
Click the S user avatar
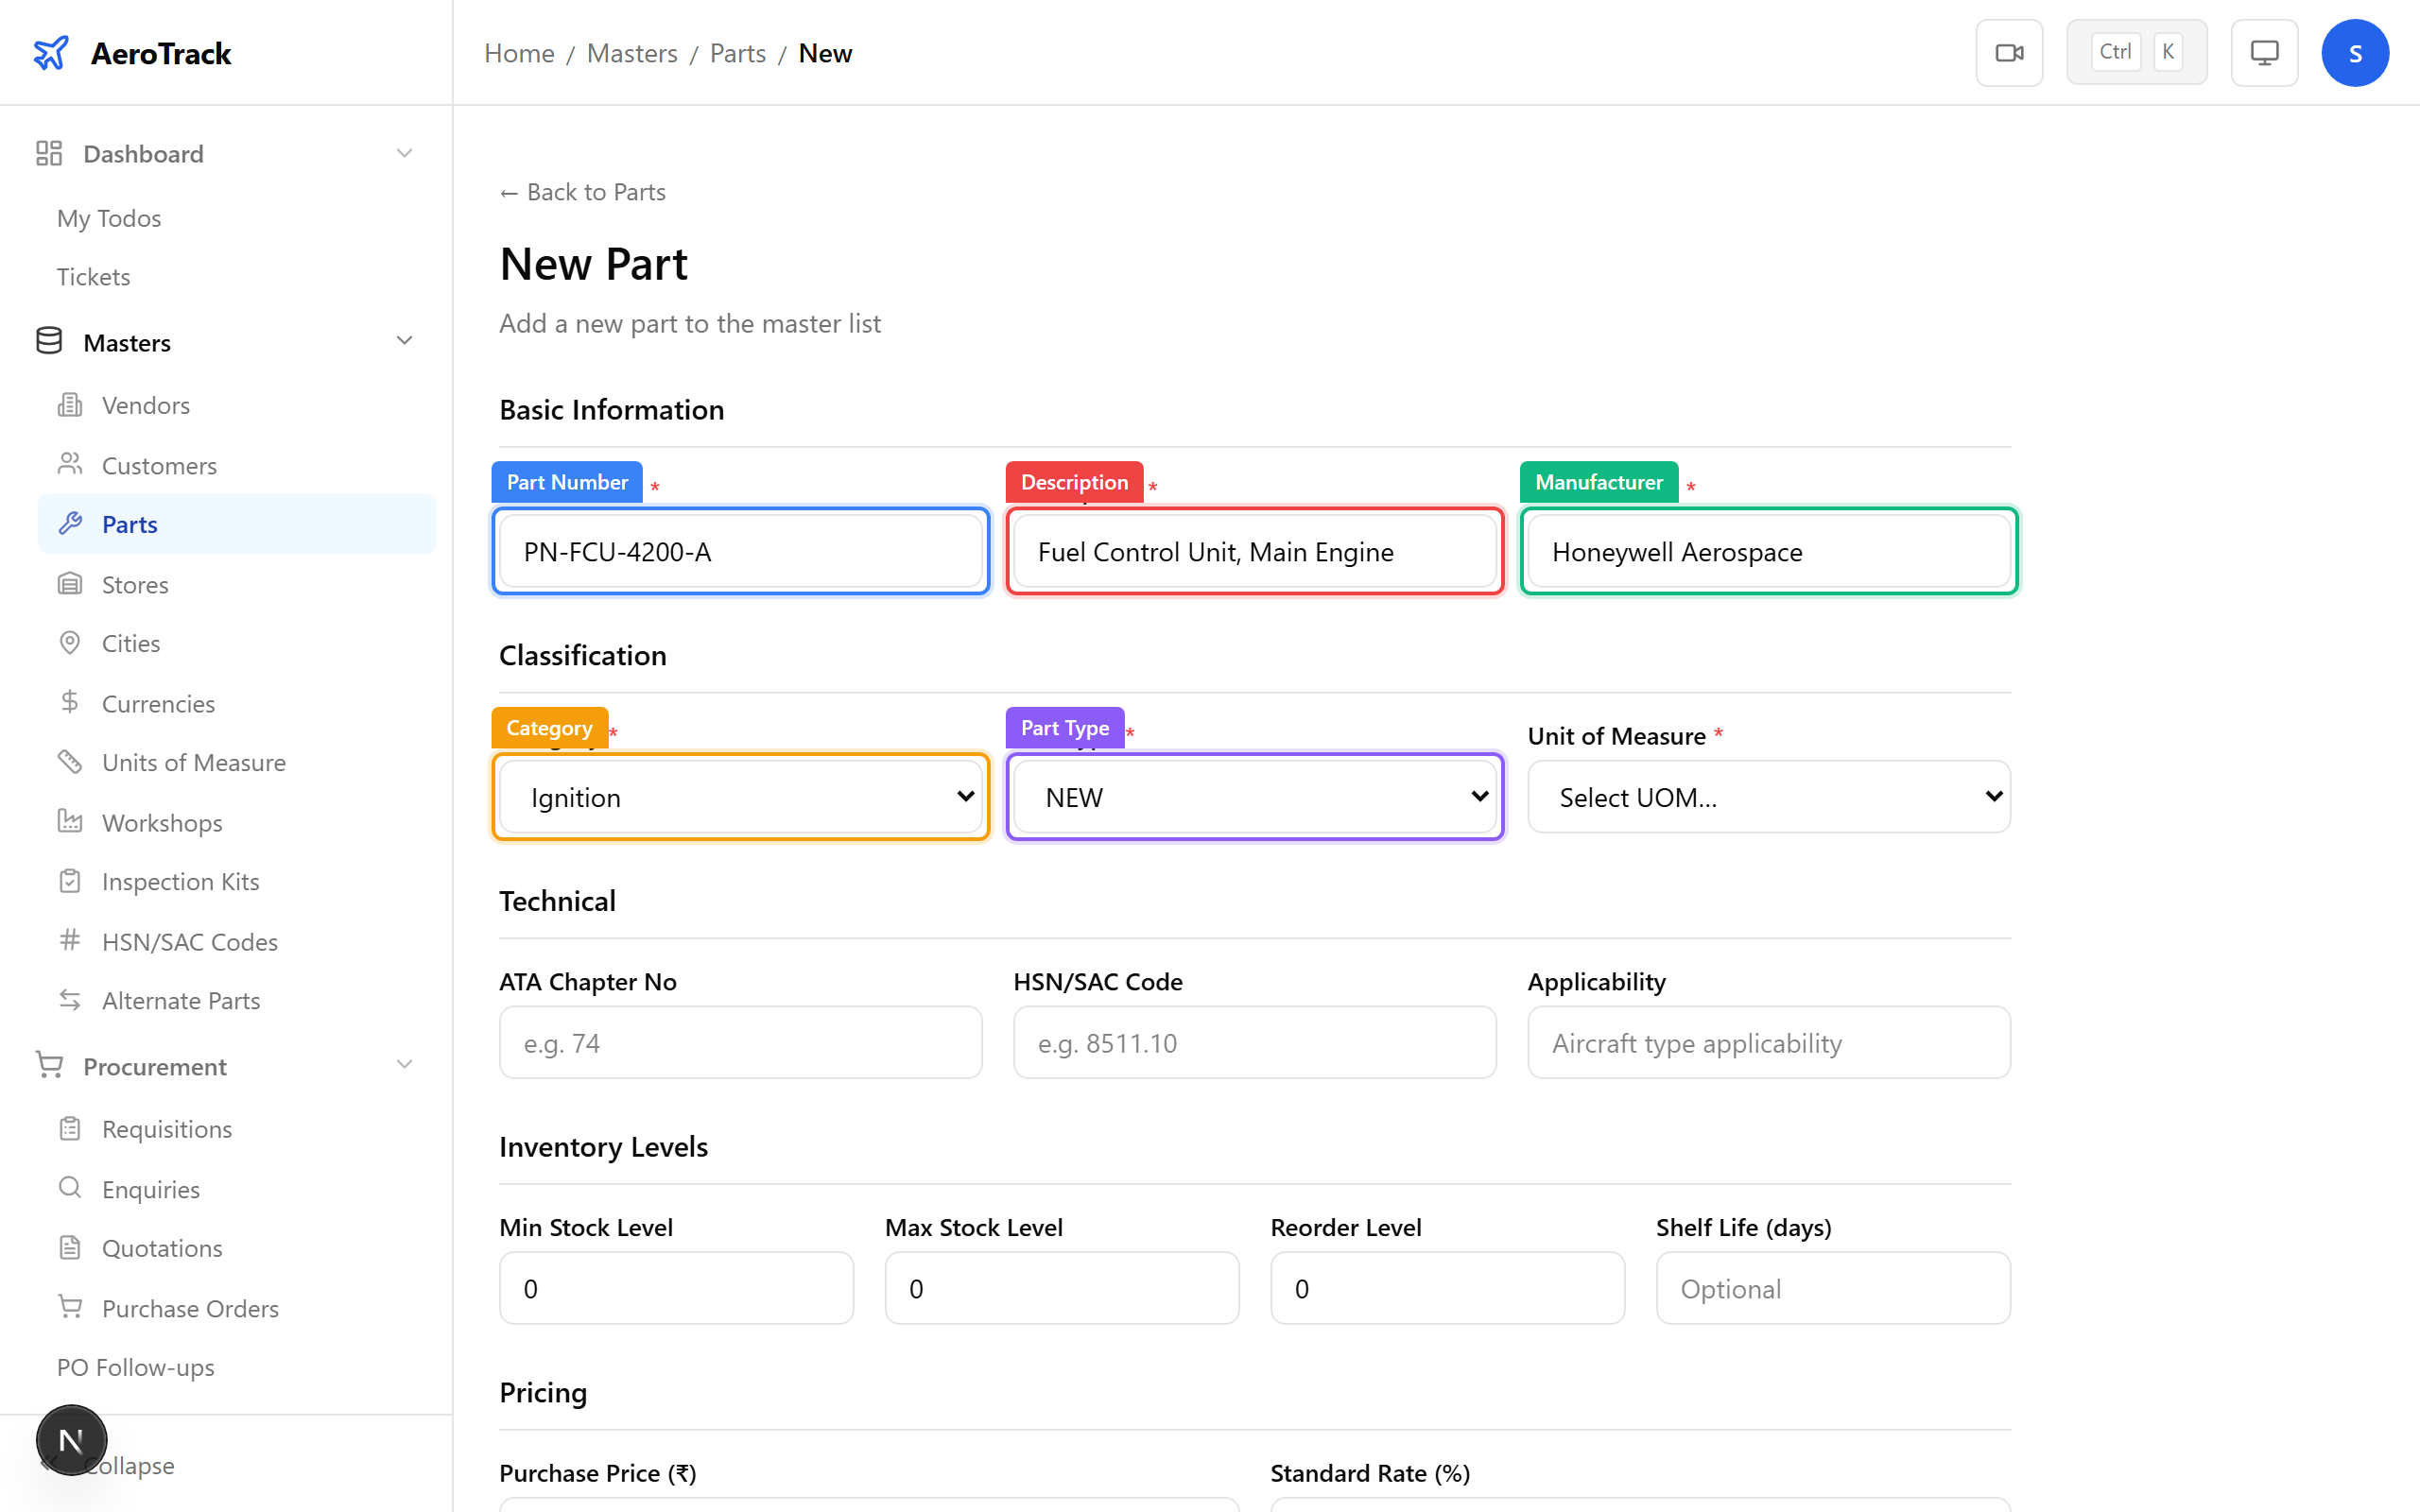tap(2355, 52)
